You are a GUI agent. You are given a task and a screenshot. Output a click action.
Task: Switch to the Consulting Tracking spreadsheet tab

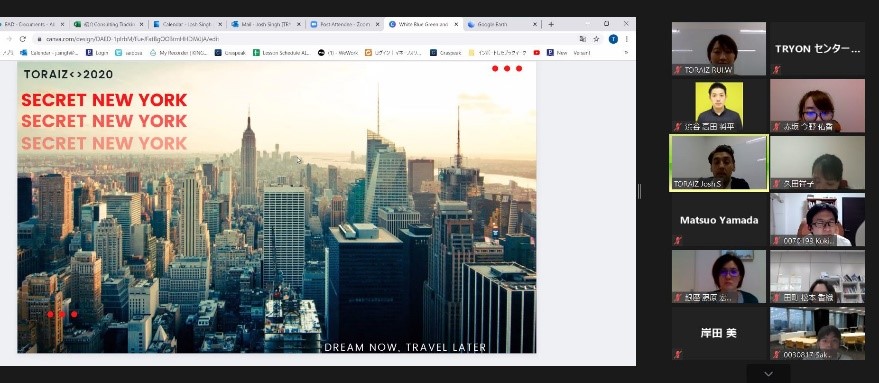(108, 25)
